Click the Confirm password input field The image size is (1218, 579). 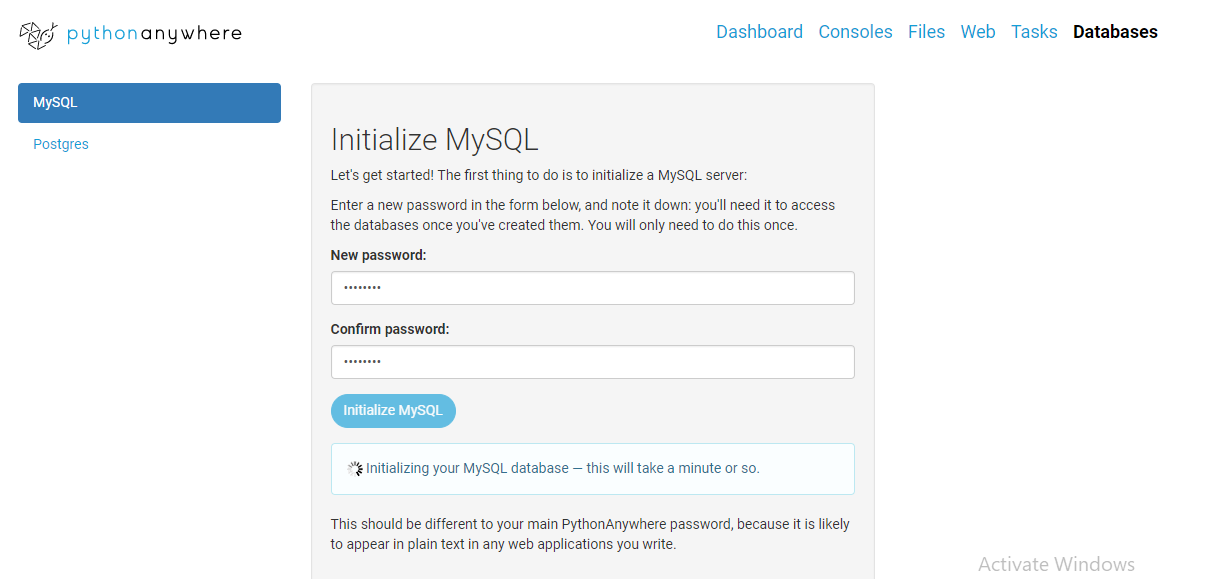592,362
